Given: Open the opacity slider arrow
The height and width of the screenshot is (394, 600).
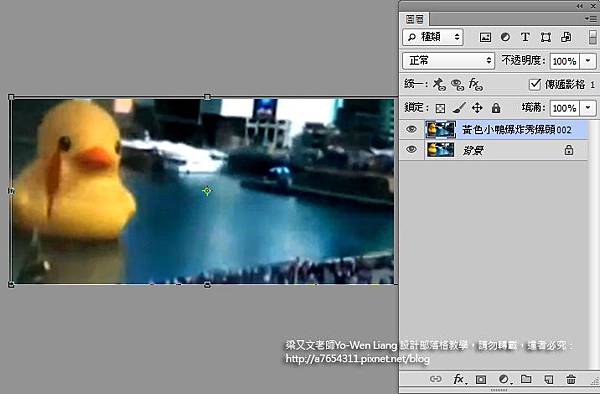Looking at the screenshot, I should (x=588, y=61).
